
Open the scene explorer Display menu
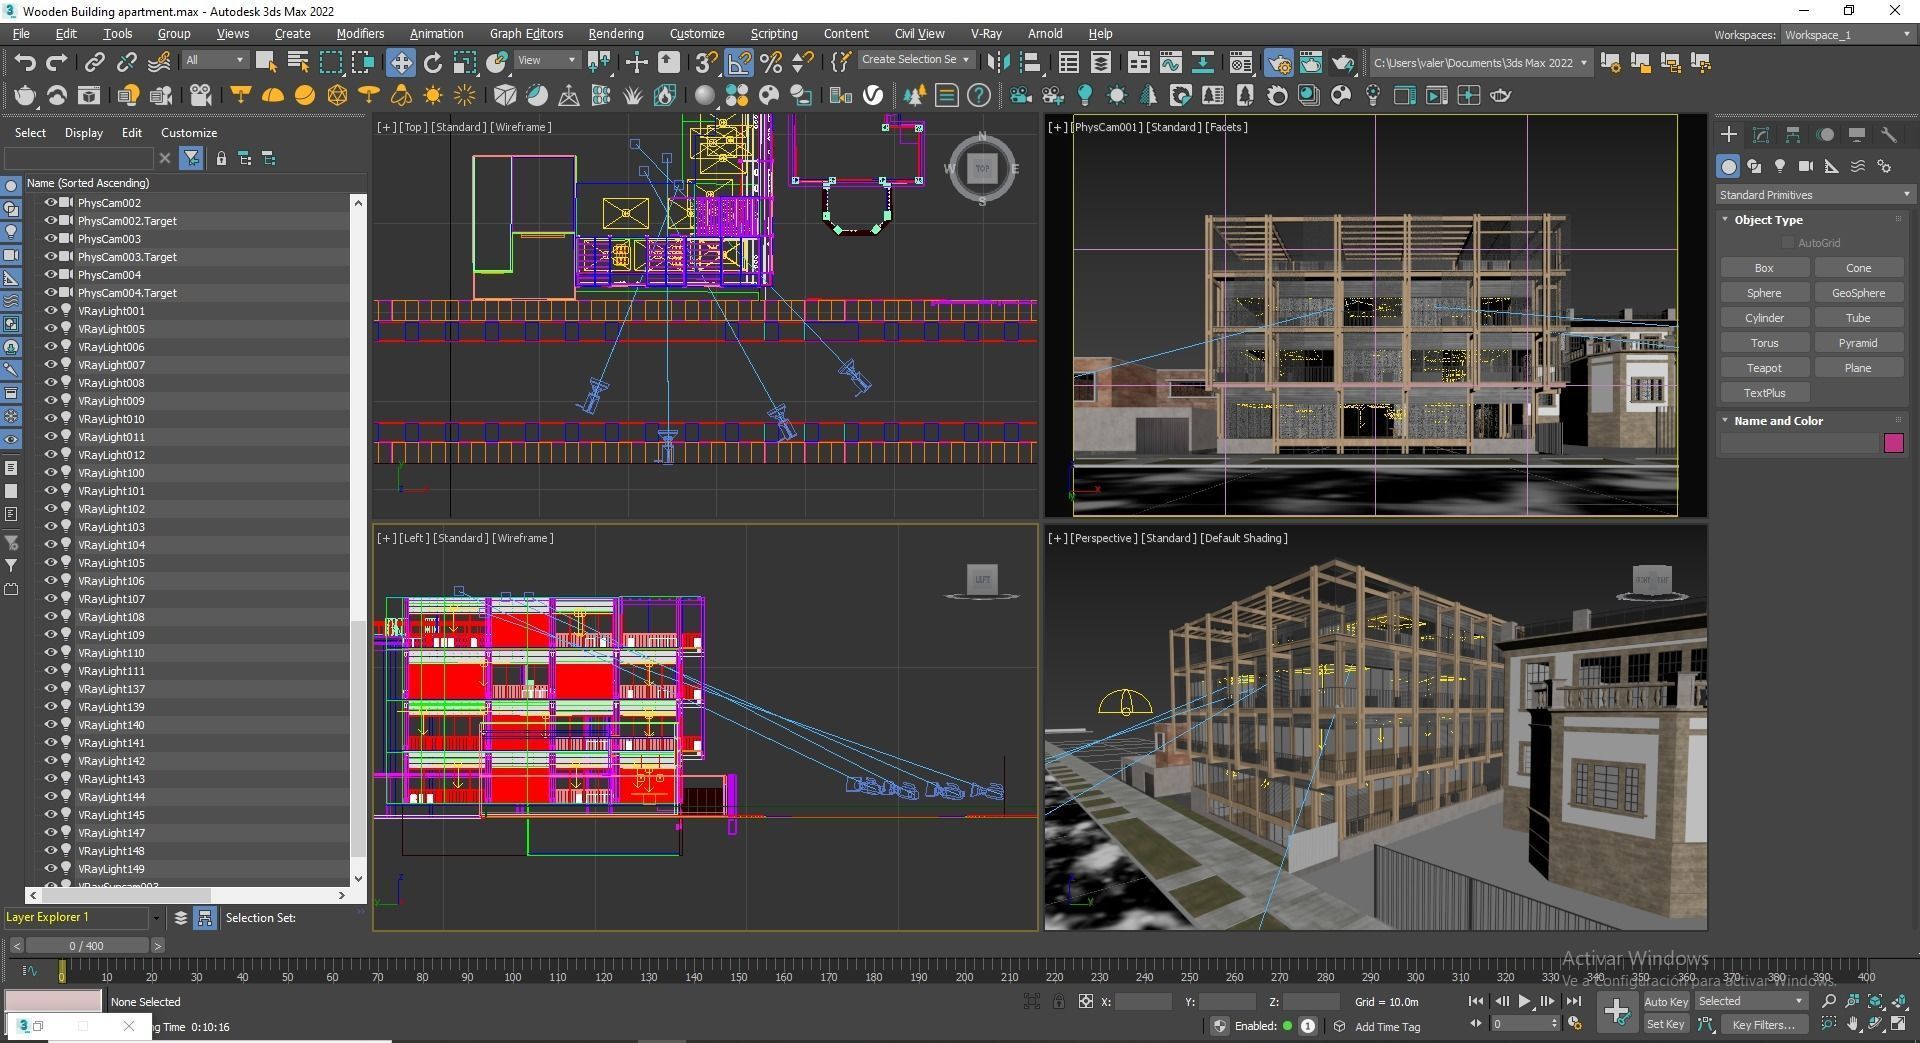point(84,132)
